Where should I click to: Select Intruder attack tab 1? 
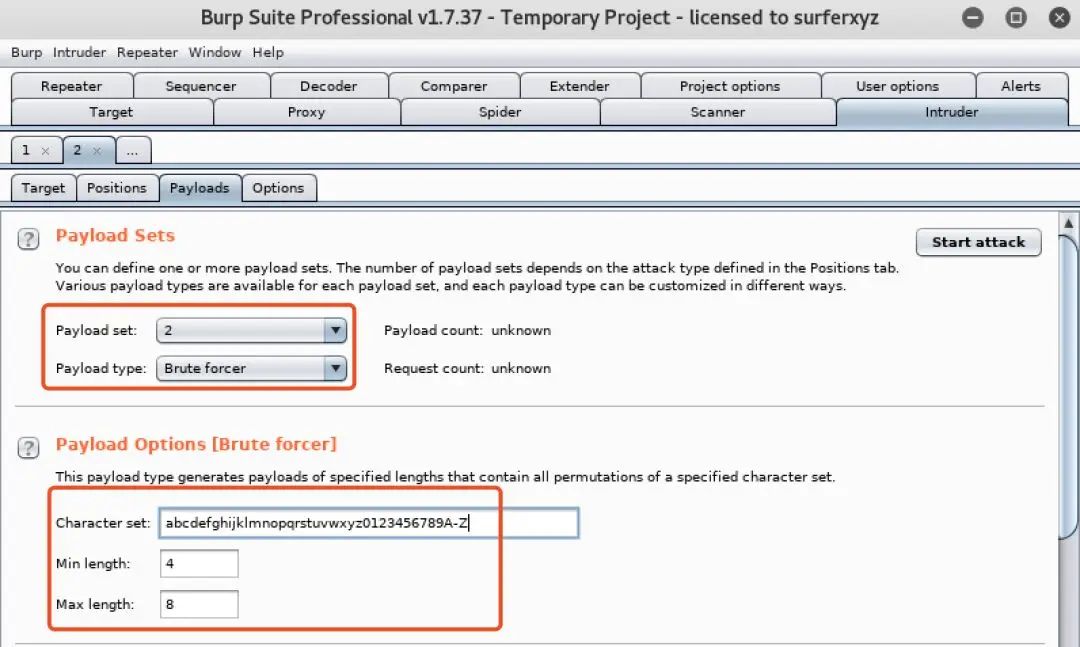26,150
